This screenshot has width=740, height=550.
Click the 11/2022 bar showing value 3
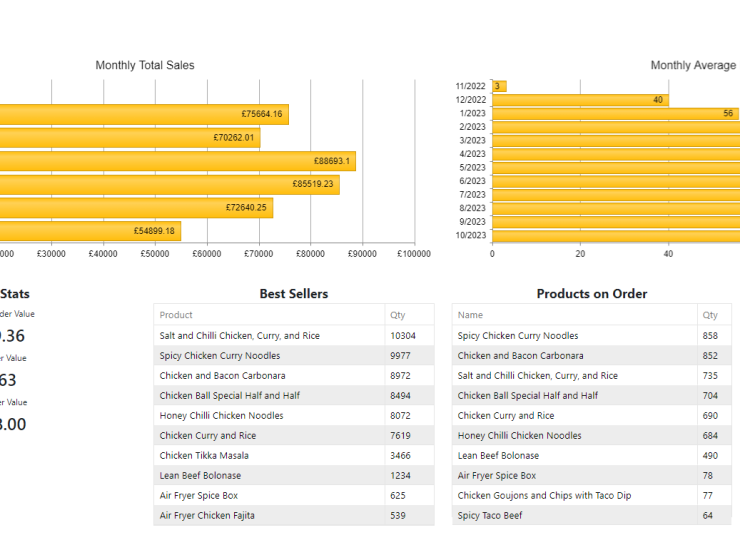click(499, 86)
